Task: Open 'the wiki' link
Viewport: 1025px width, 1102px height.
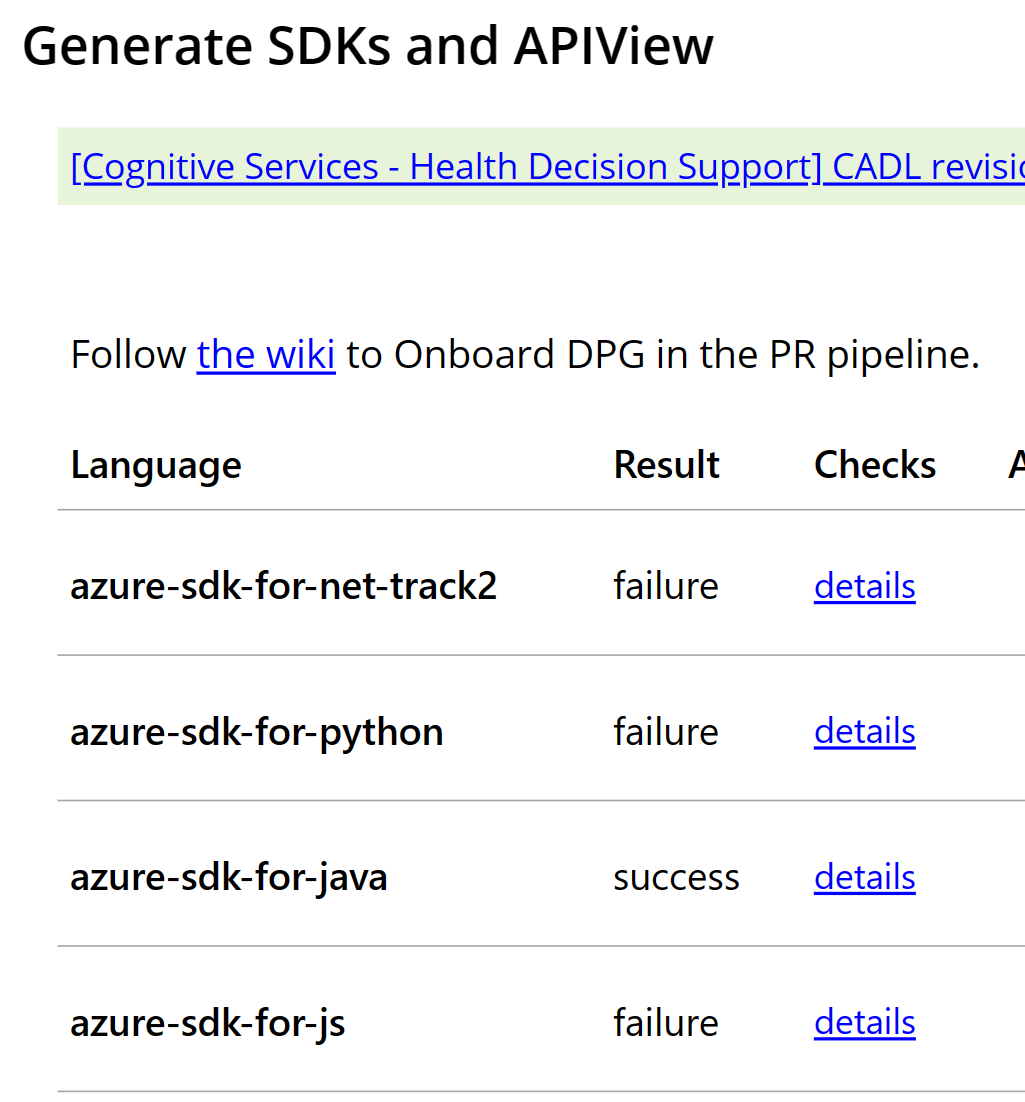Action: 266,354
